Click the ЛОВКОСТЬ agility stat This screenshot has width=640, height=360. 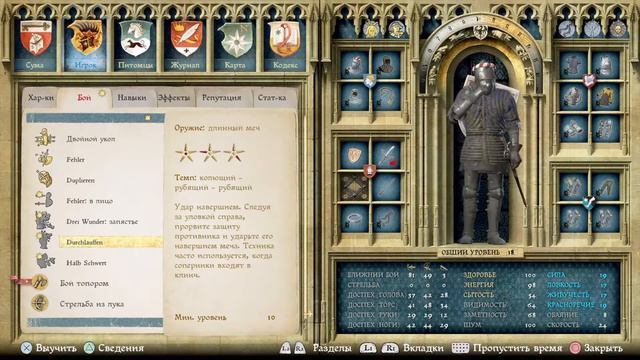577,285
